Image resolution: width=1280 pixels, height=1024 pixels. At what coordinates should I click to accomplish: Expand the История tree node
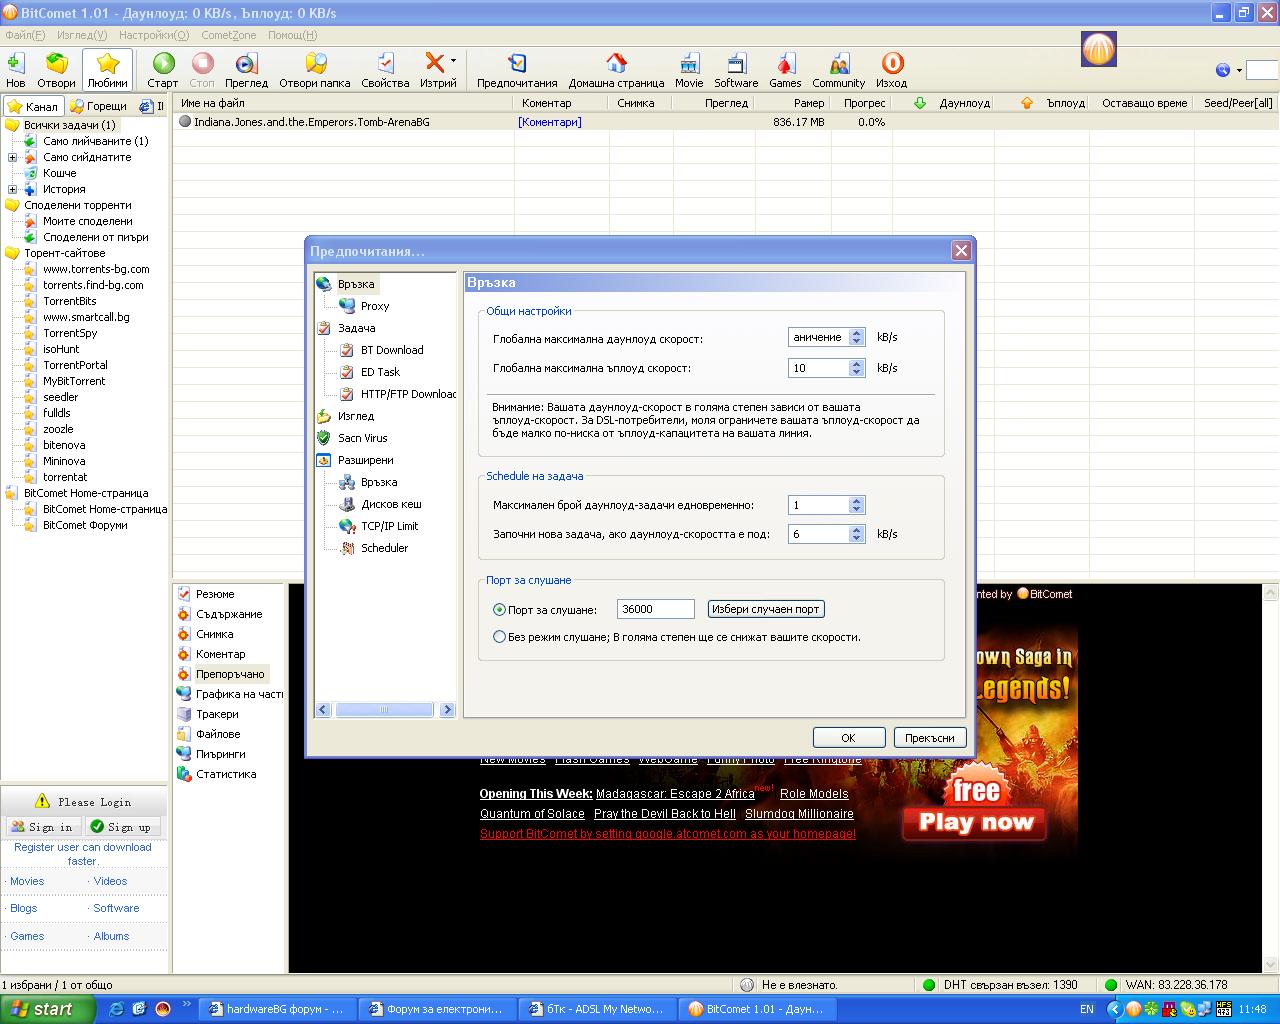(x=12, y=189)
